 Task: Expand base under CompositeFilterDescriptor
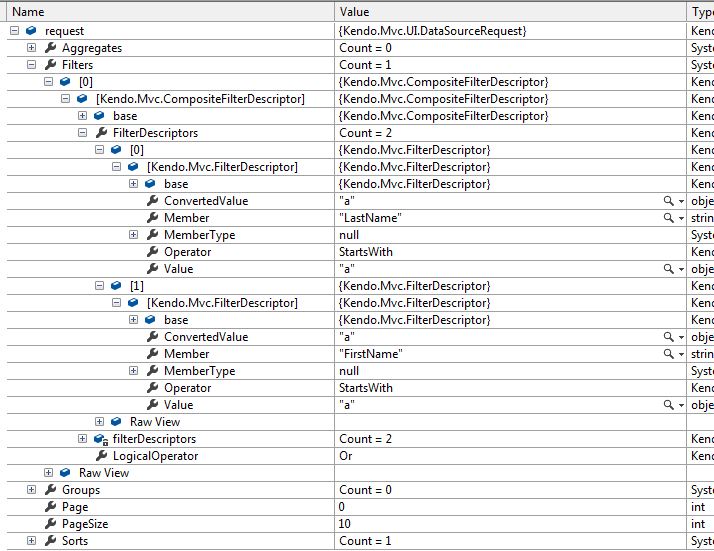point(82,116)
